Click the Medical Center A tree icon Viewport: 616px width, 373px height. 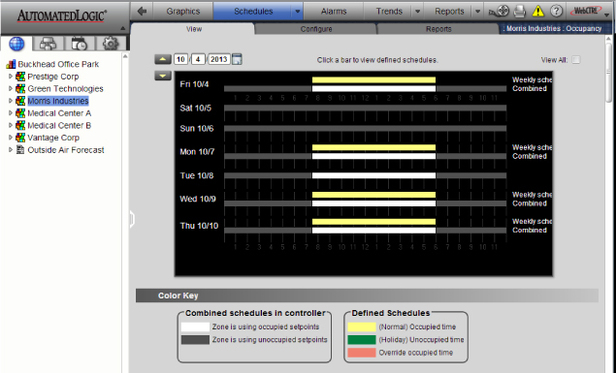tap(20, 113)
